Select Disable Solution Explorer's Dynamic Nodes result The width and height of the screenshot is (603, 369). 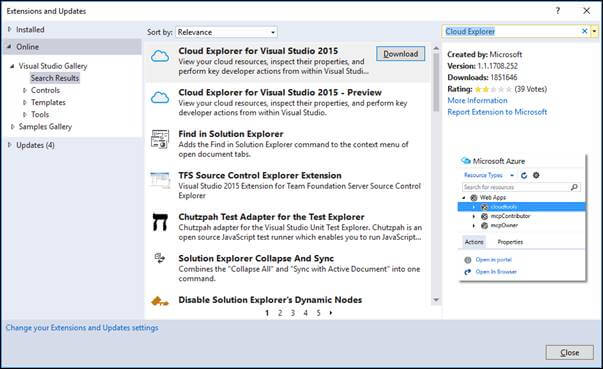tap(287, 300)
